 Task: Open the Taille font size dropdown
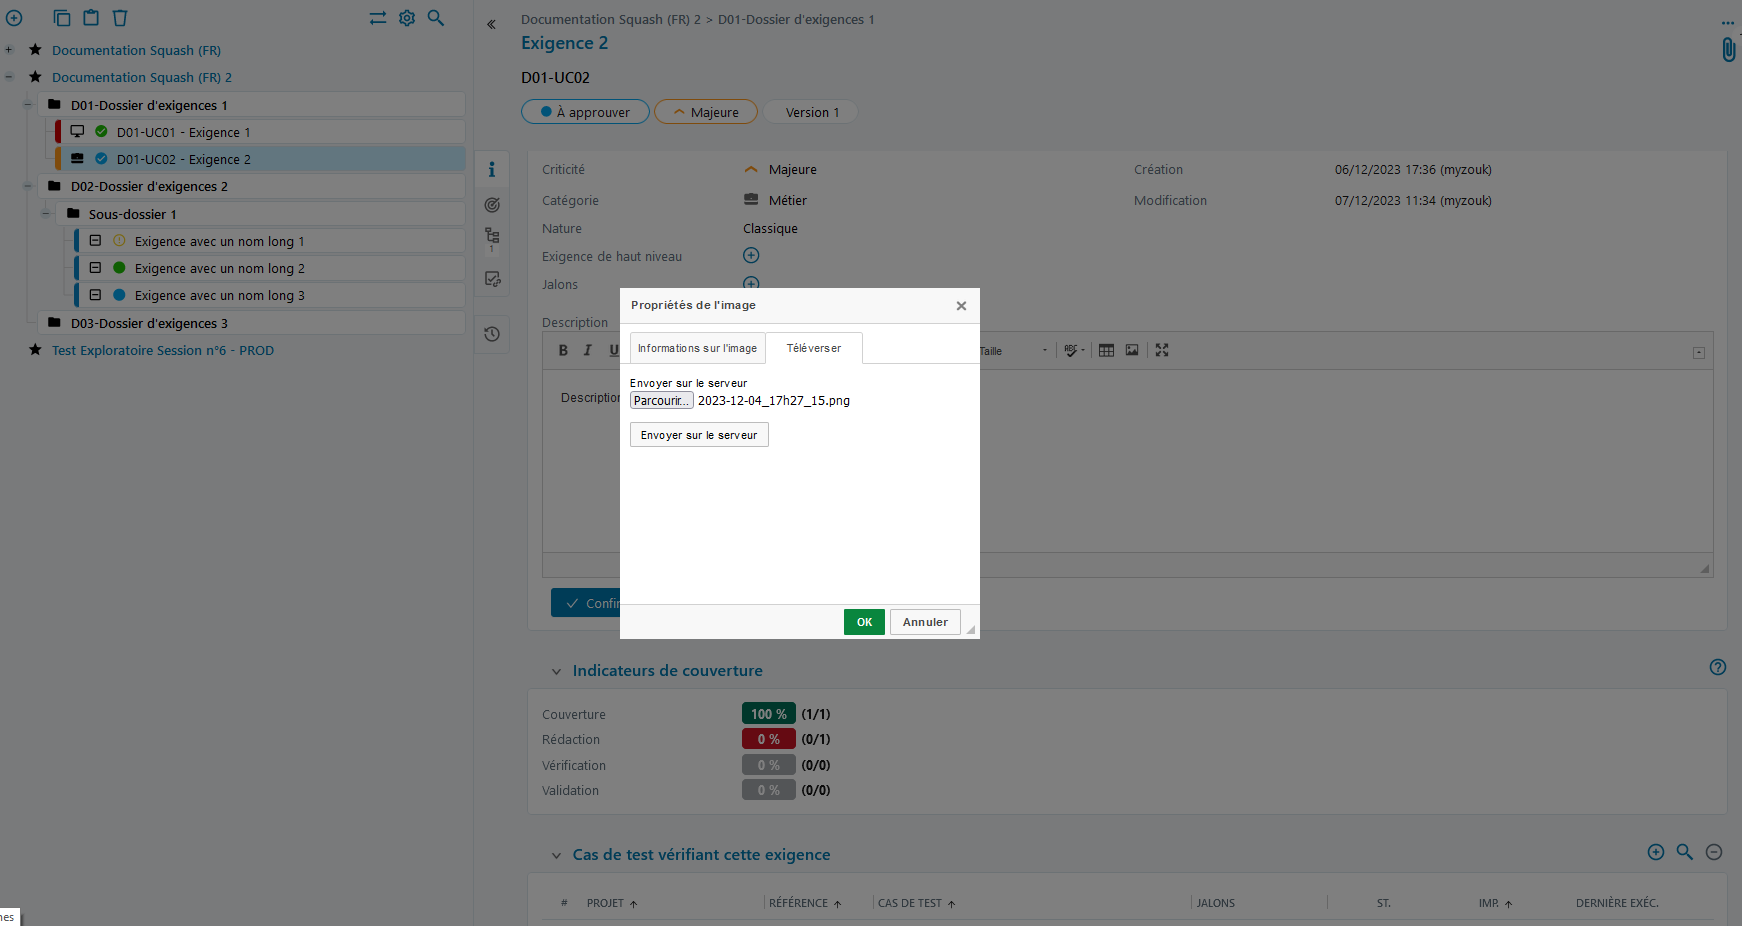(x=1014, y=351)
